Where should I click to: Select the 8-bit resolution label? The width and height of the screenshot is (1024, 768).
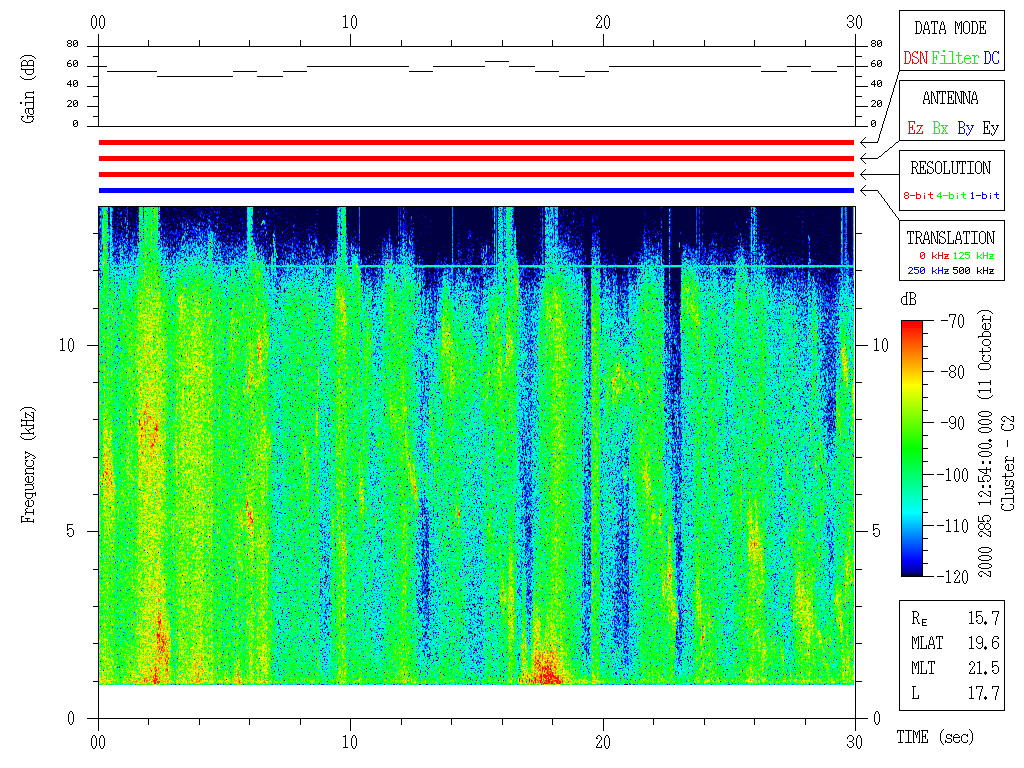point(918,195)
